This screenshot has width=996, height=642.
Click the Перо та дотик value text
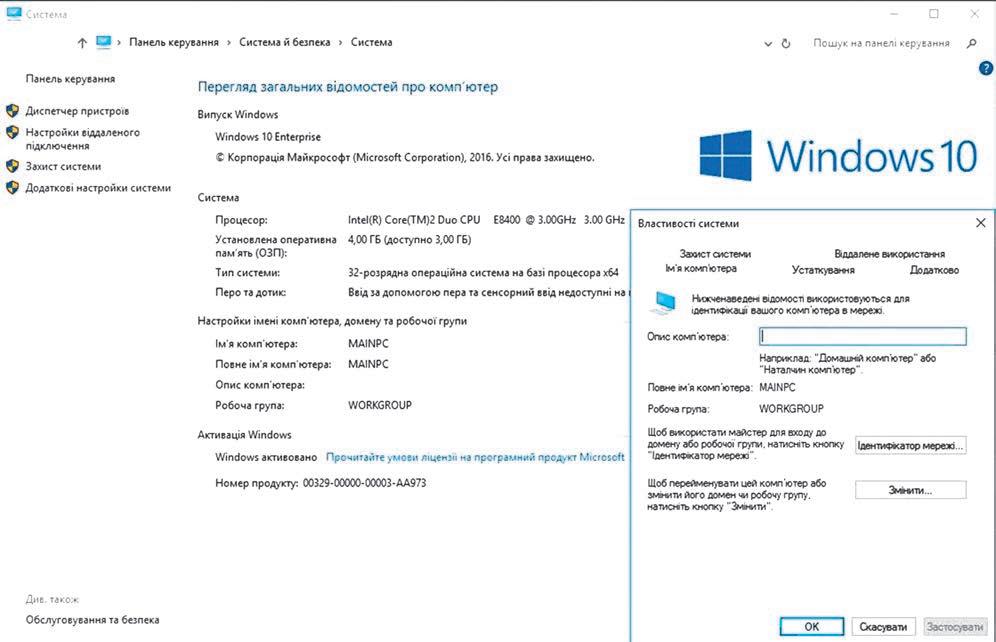tap(486, 293)
